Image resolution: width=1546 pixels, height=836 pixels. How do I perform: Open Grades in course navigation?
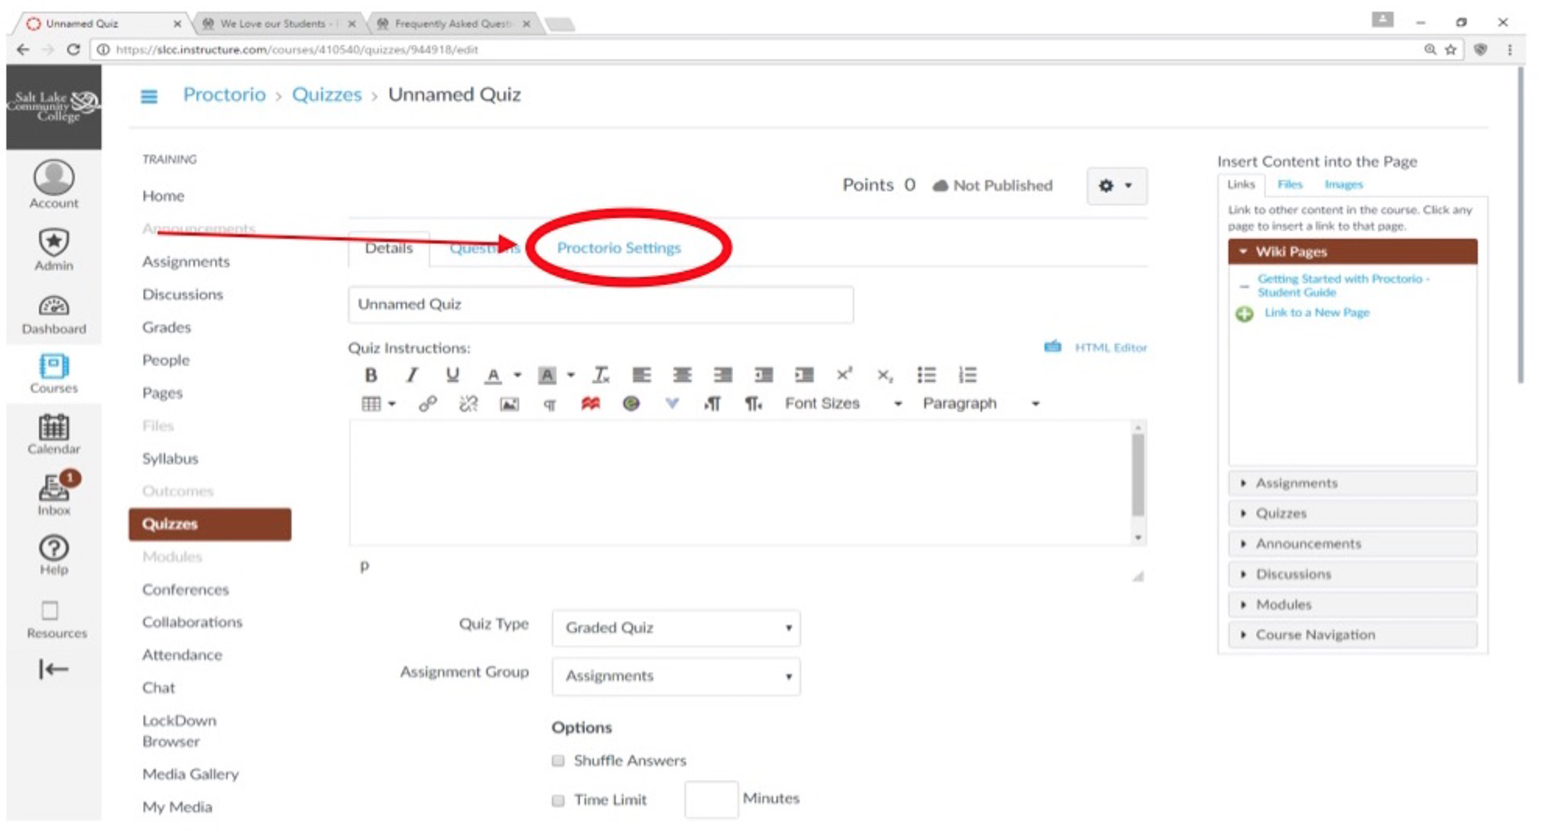click(166, 328)
